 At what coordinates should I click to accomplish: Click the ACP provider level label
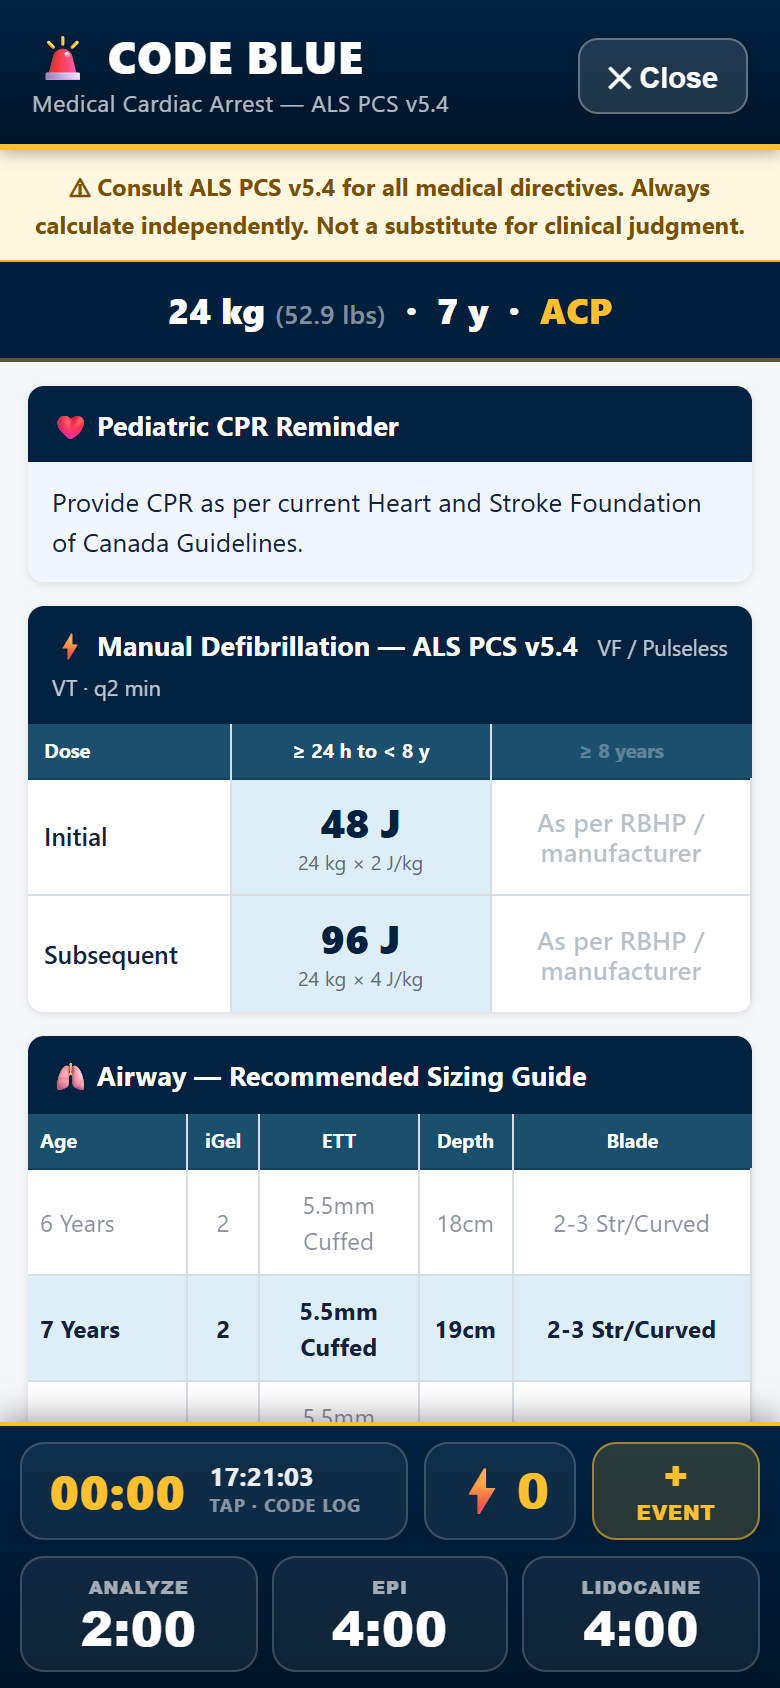click(x=576, y=312)
